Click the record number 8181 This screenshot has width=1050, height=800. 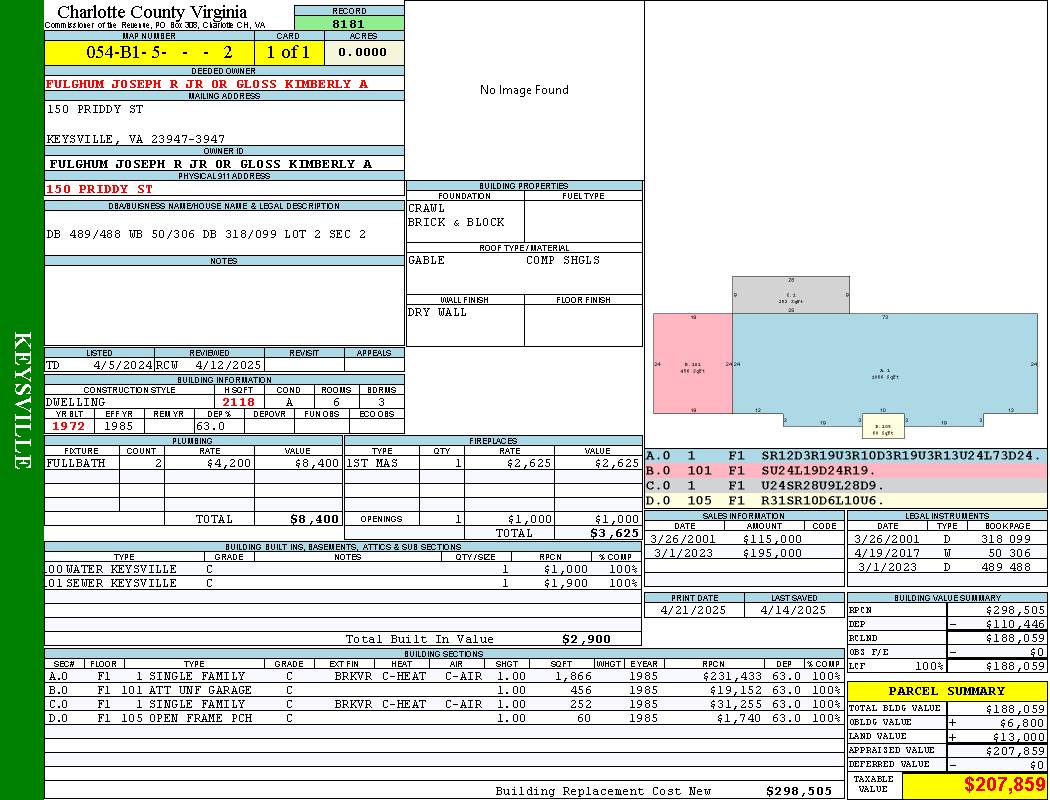tap(348, 23)
